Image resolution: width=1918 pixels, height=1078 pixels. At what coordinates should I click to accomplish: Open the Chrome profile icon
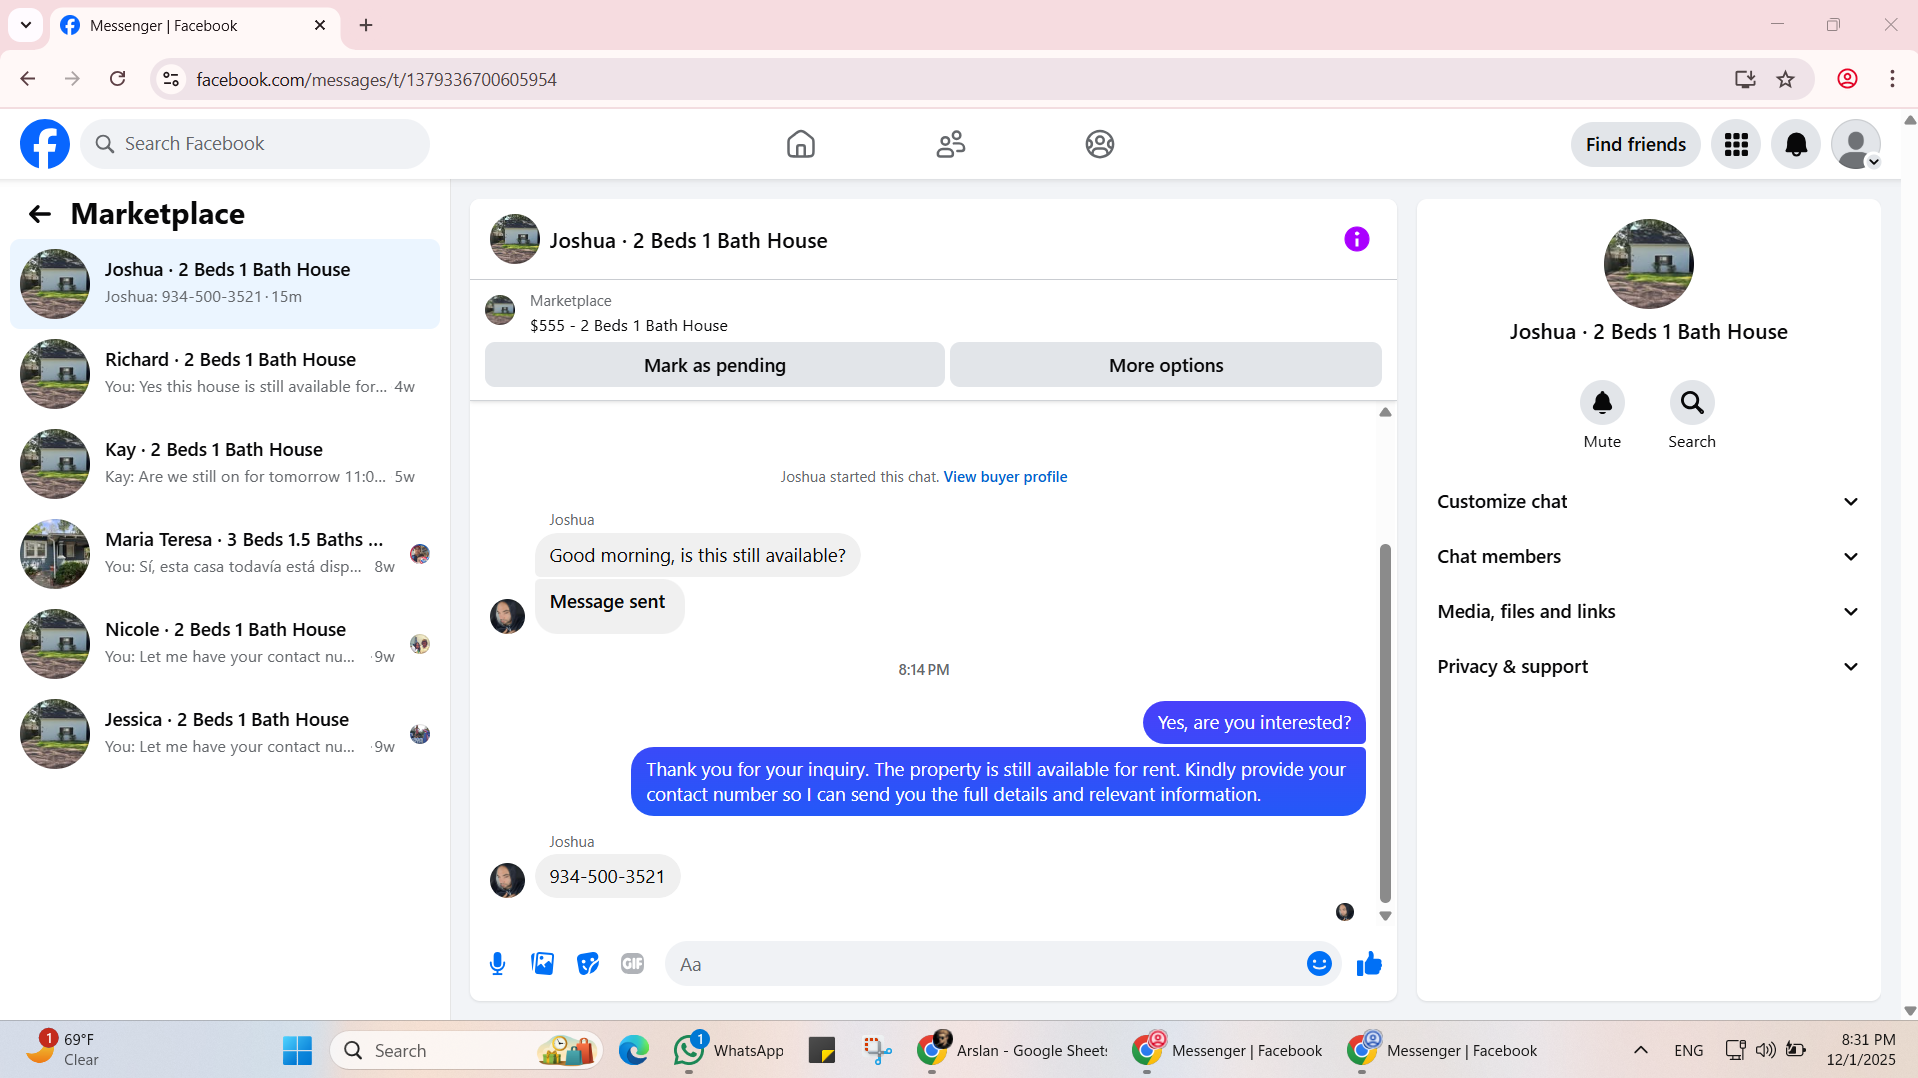coord(1847,79)
